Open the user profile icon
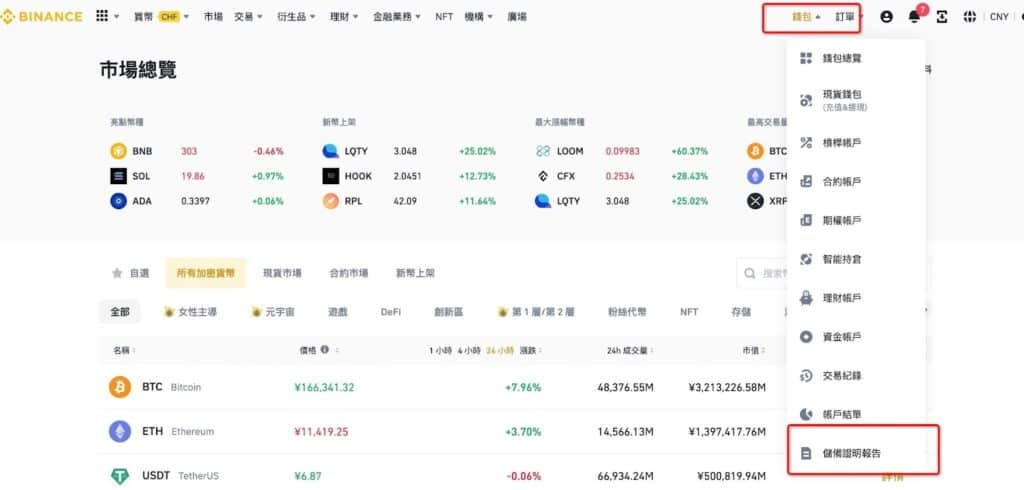Viewport: 1024px width, 490px height. coord(886,17)
